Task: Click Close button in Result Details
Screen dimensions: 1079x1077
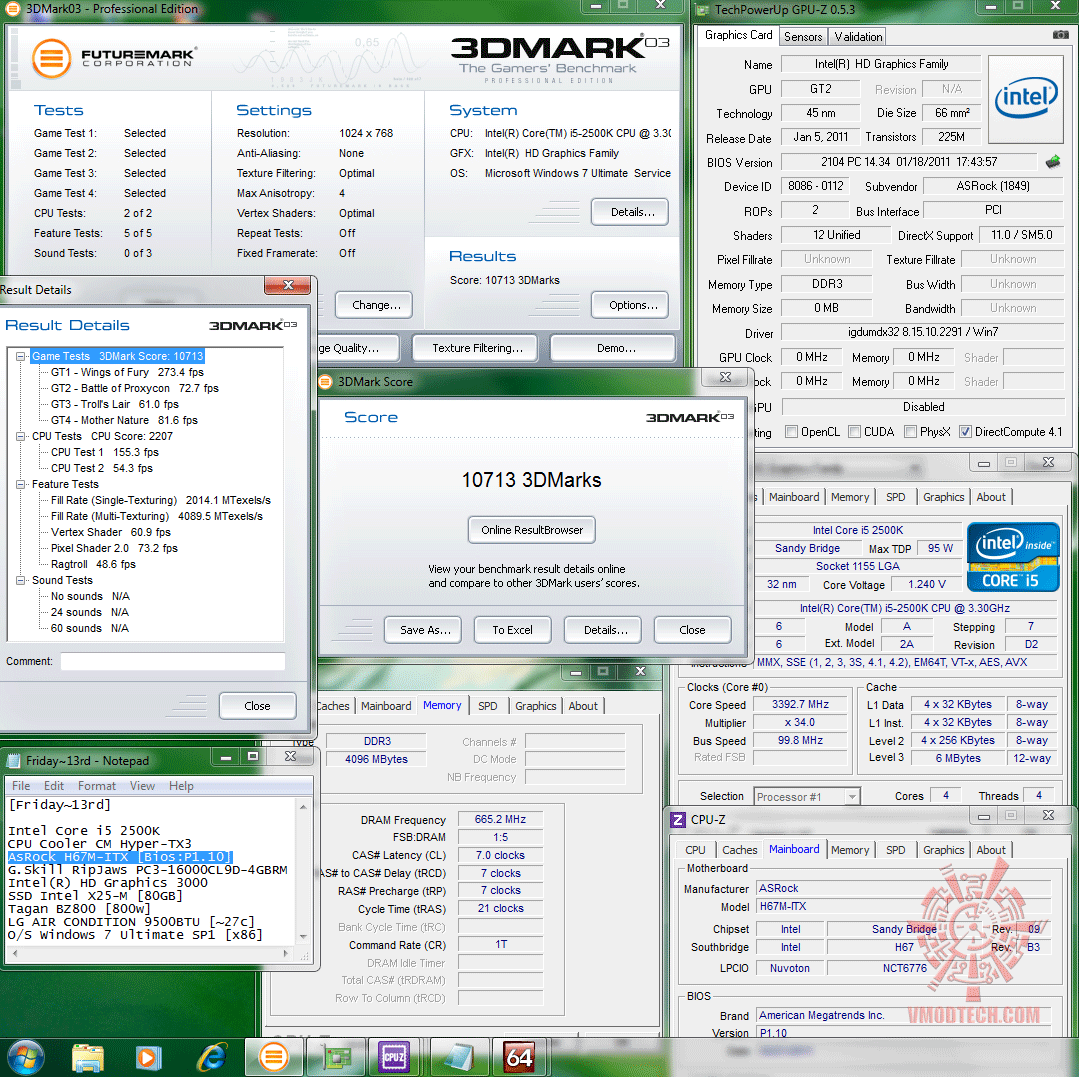Action: pos(257,706)
